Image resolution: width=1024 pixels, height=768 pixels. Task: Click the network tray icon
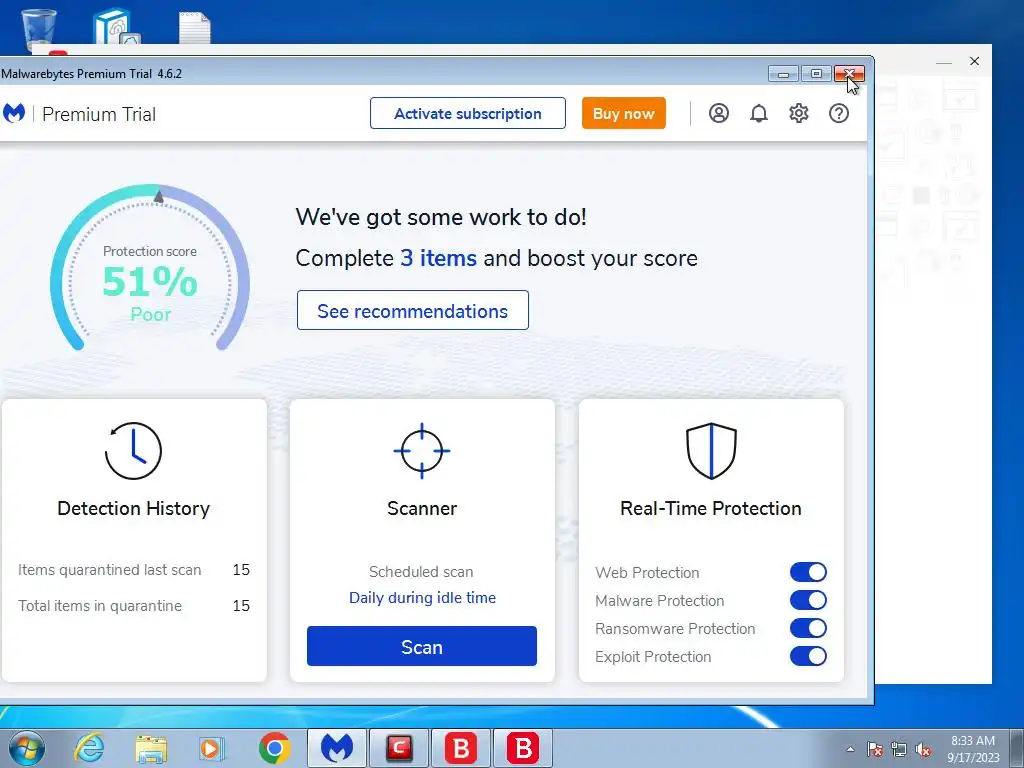coord(899,749)
